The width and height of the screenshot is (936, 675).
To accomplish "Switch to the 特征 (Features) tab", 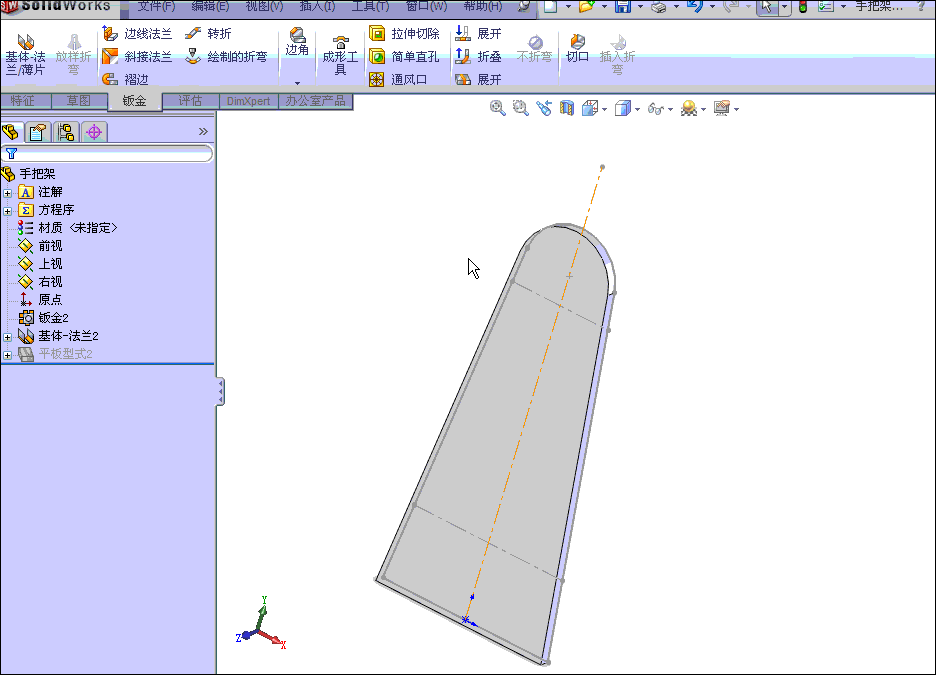I will coord(24,101).
